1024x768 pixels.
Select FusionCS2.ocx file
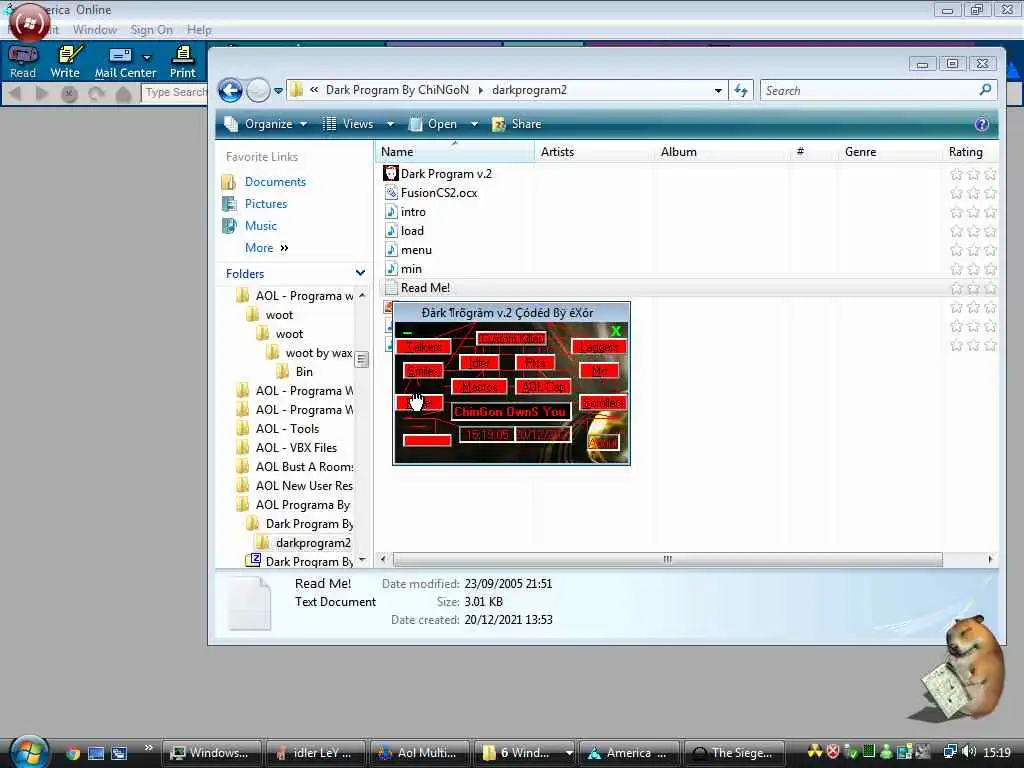point(438,193)
